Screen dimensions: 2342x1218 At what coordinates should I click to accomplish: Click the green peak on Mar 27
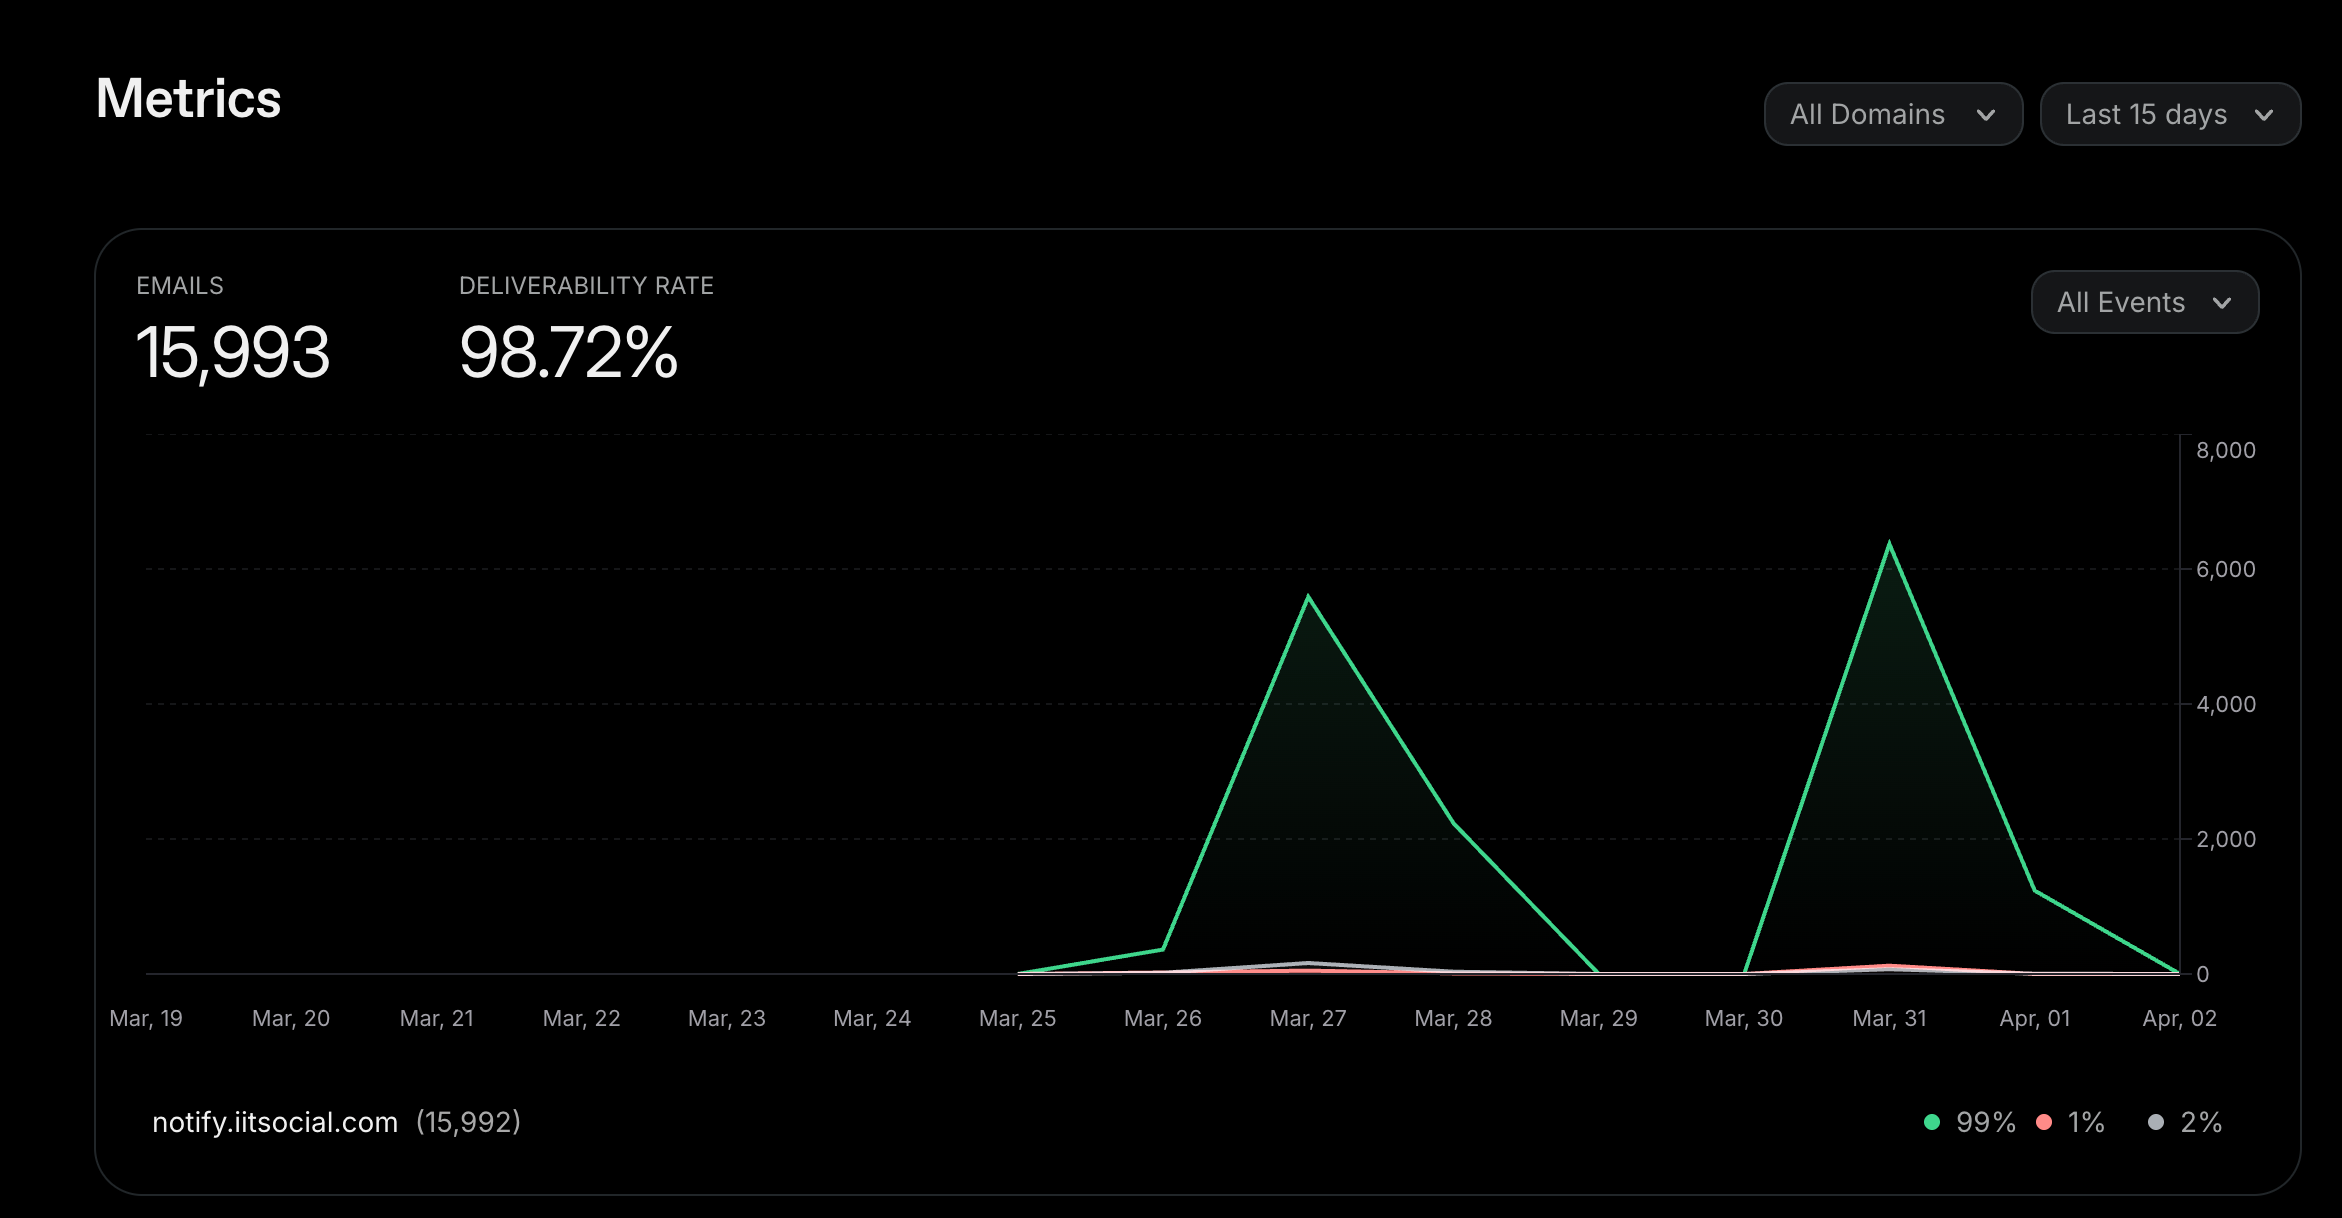(1308, 597)
